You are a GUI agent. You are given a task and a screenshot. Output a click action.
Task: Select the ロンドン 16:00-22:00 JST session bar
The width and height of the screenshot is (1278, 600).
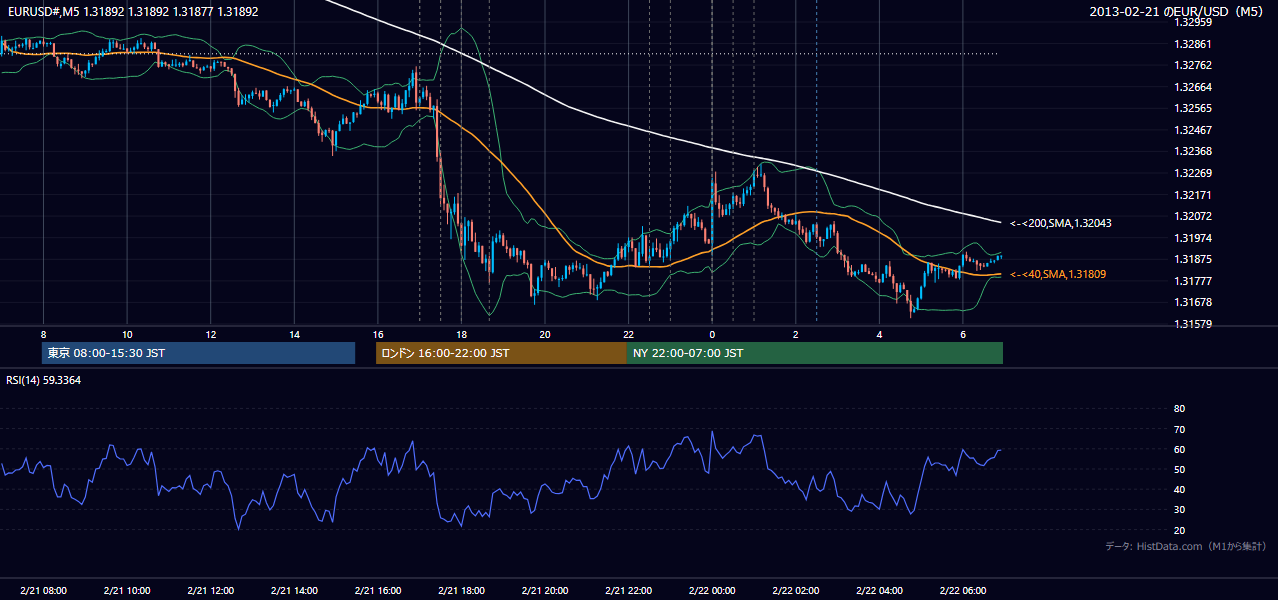coord(501,353)
